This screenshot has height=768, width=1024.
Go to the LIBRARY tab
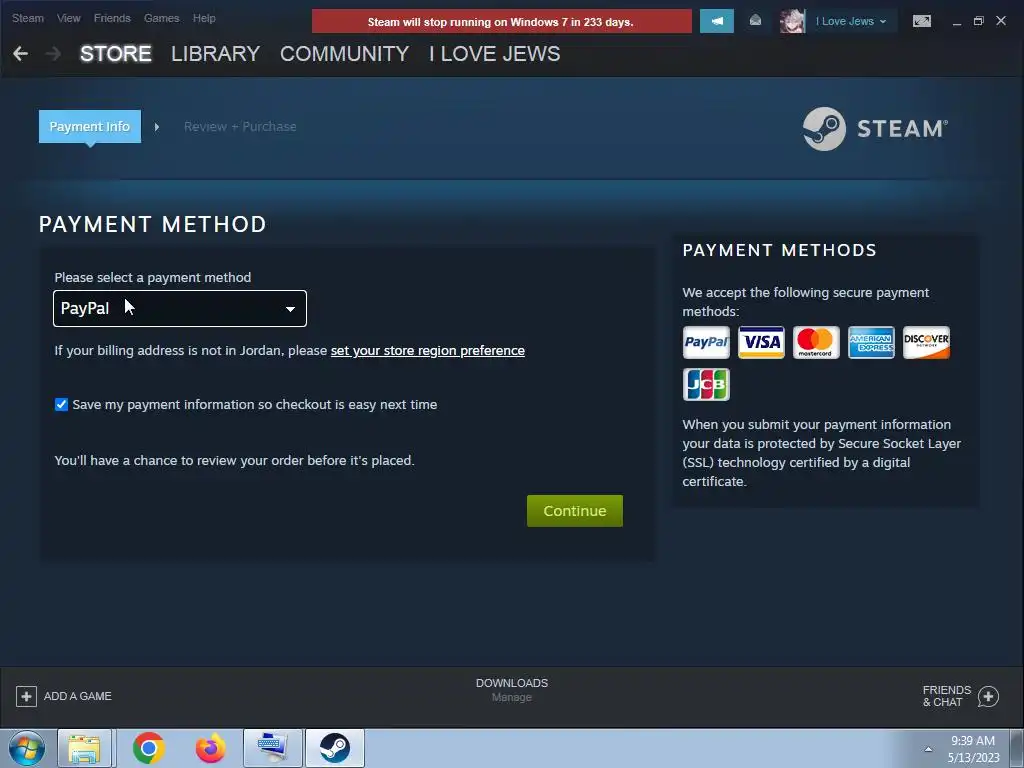[216, 54]
